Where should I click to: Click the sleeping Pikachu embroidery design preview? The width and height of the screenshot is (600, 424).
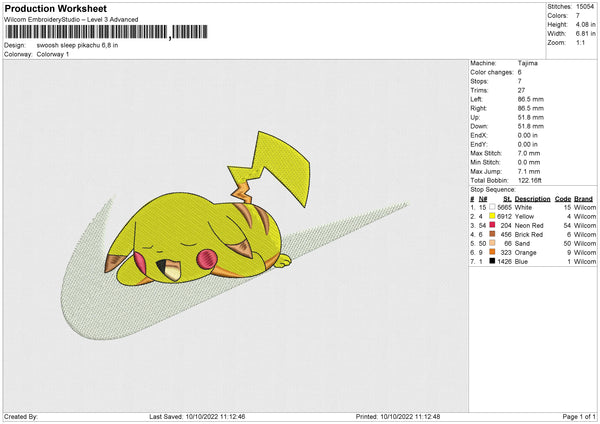point(235,236)
